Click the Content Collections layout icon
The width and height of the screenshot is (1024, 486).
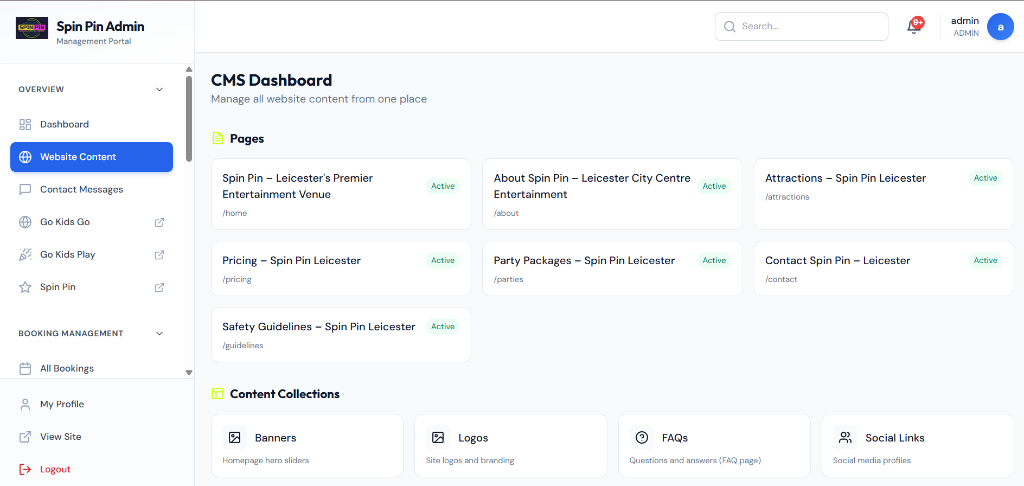click(218, 394)
